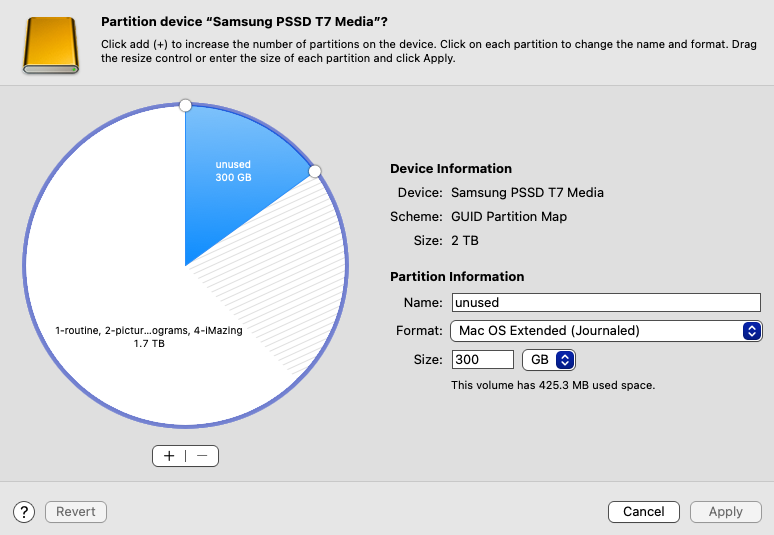Click the 1-routine partition name label
The width and height of the screenshot is (774, 535).
click(x=149, y=331)
